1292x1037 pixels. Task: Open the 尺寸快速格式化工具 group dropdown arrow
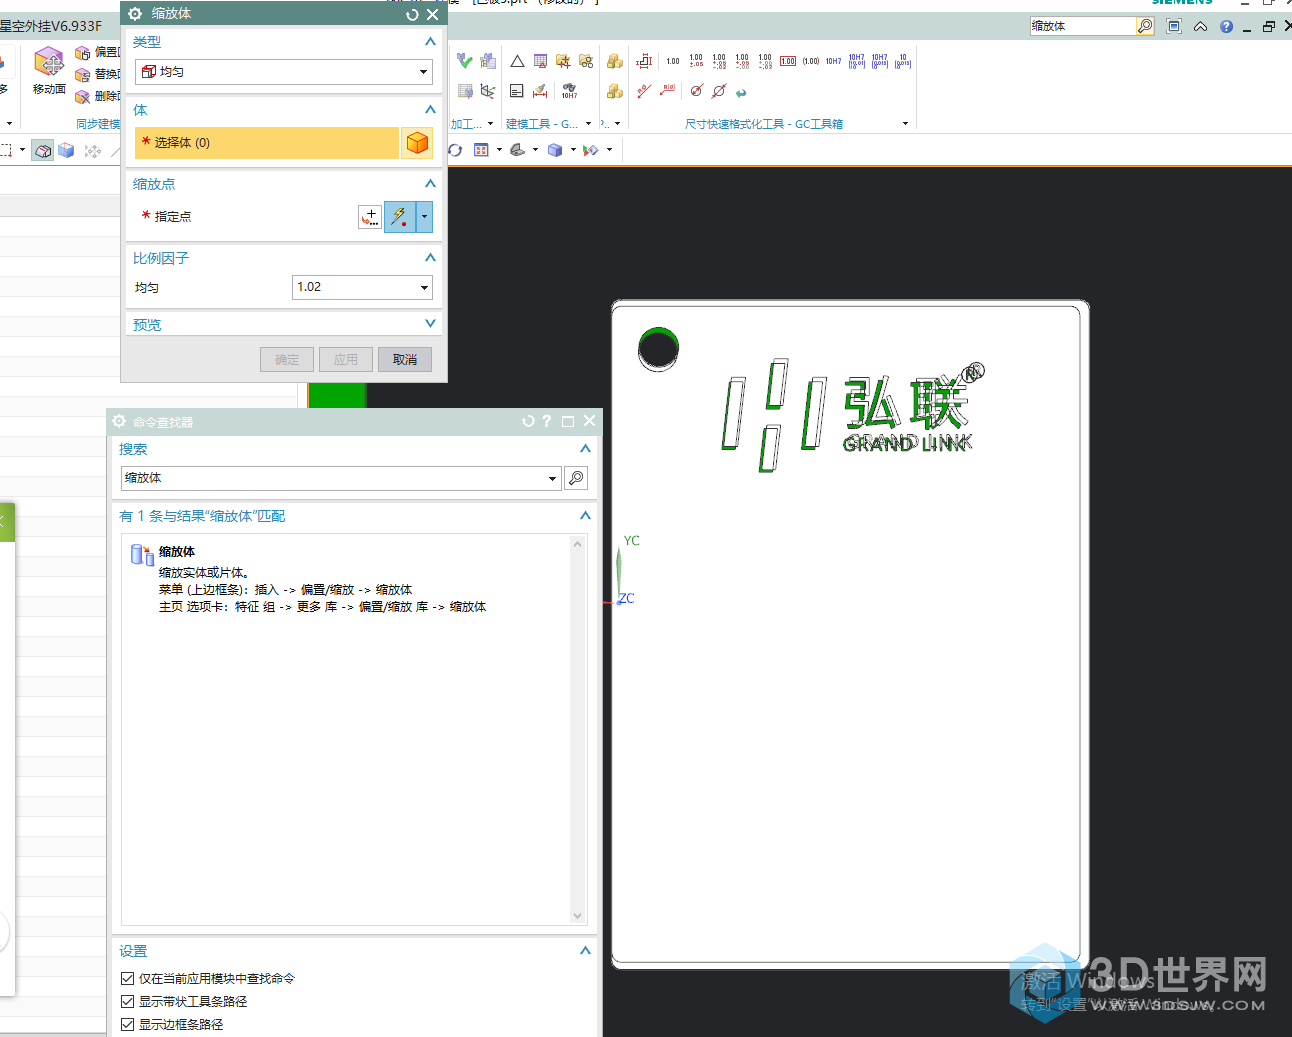pos(905,124)
